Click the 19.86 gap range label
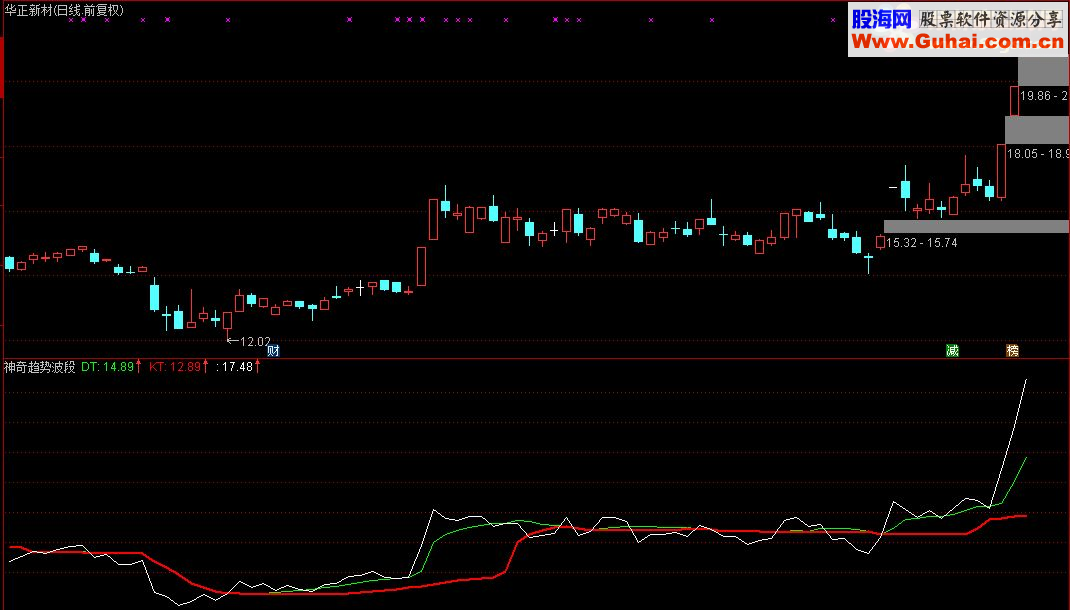 pyautogui.click(x=1044, y=96)
